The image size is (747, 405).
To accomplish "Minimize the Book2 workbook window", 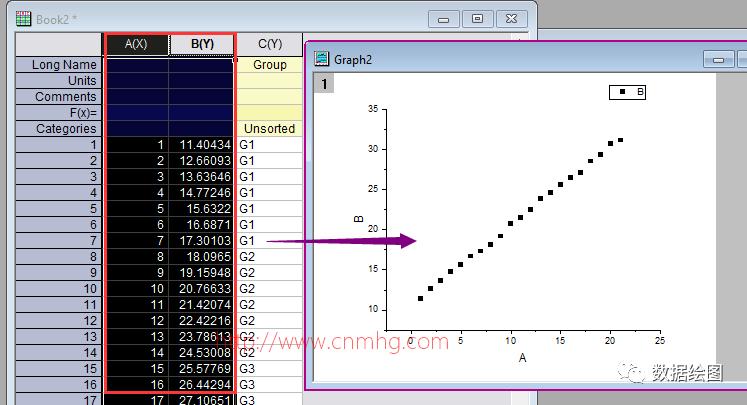I will point(444,19).
